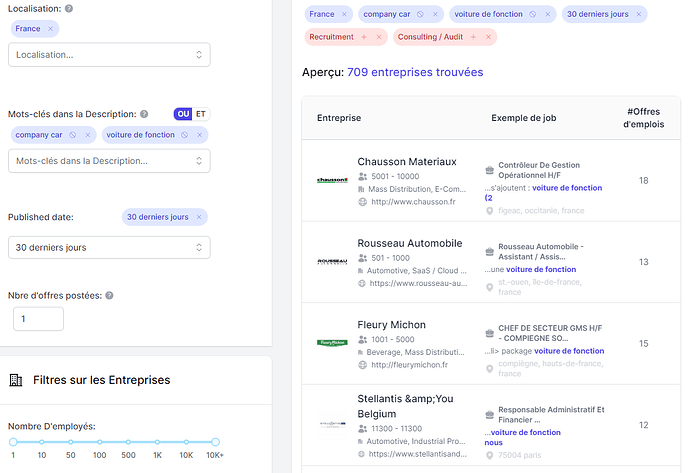Viewport: 690px width, 473px height.
Task: Open Nbre d'offres postées help icon
Action: tap(110, 296)
